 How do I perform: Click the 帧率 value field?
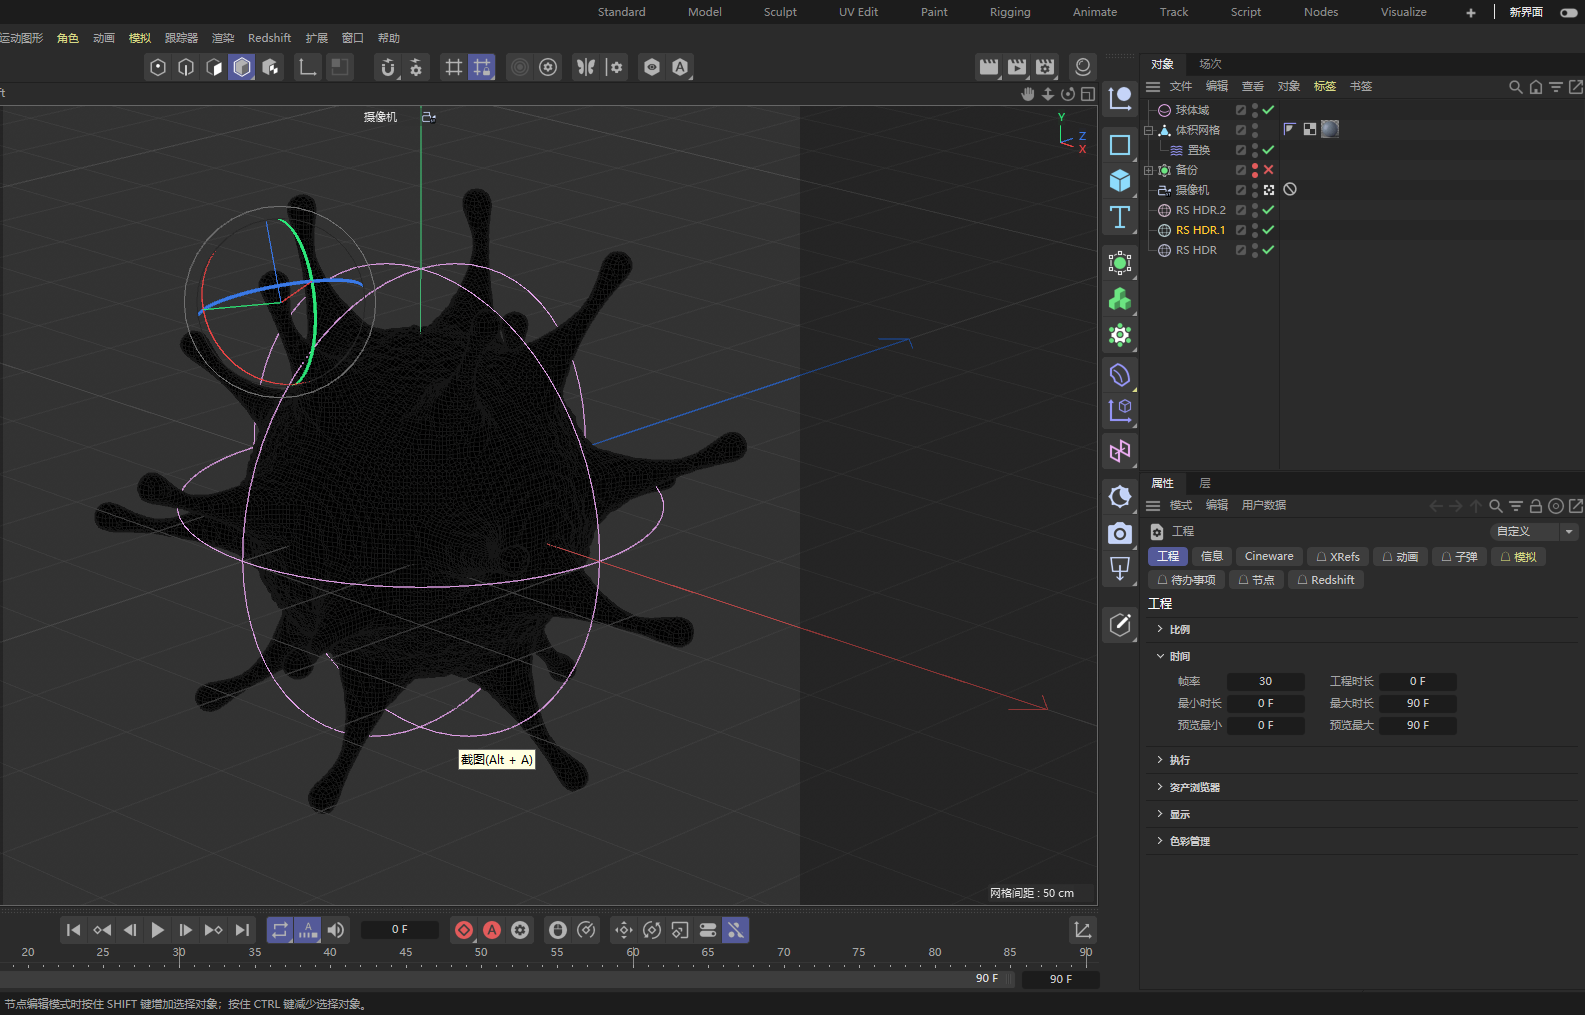[x=1265, y=682]
